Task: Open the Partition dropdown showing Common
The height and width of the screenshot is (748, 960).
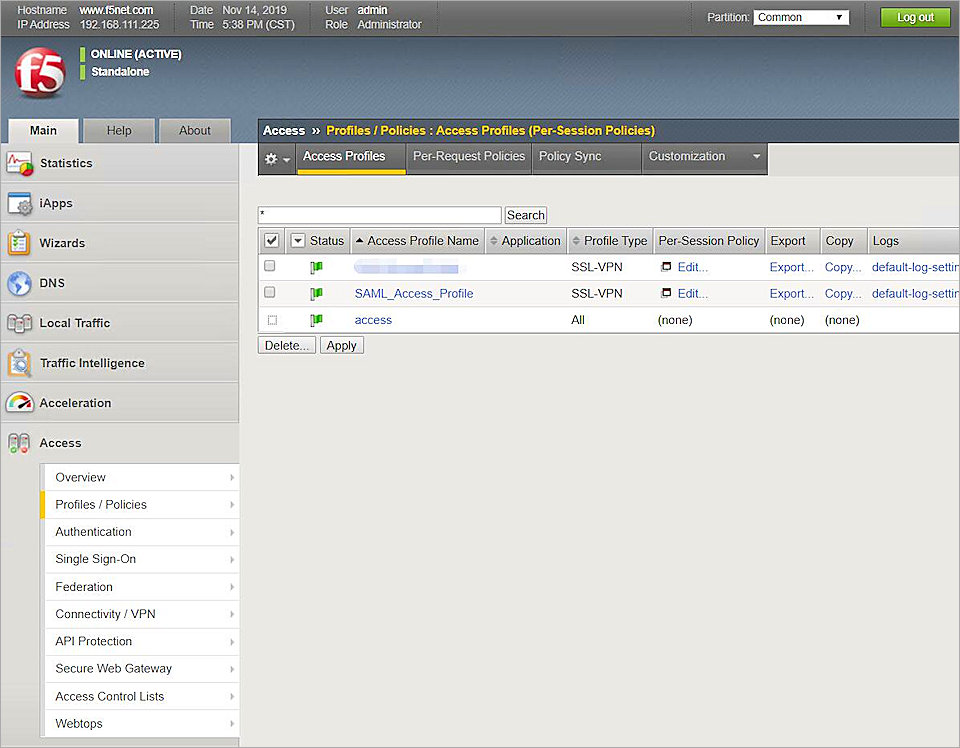Action: click(x=800, y=16)
